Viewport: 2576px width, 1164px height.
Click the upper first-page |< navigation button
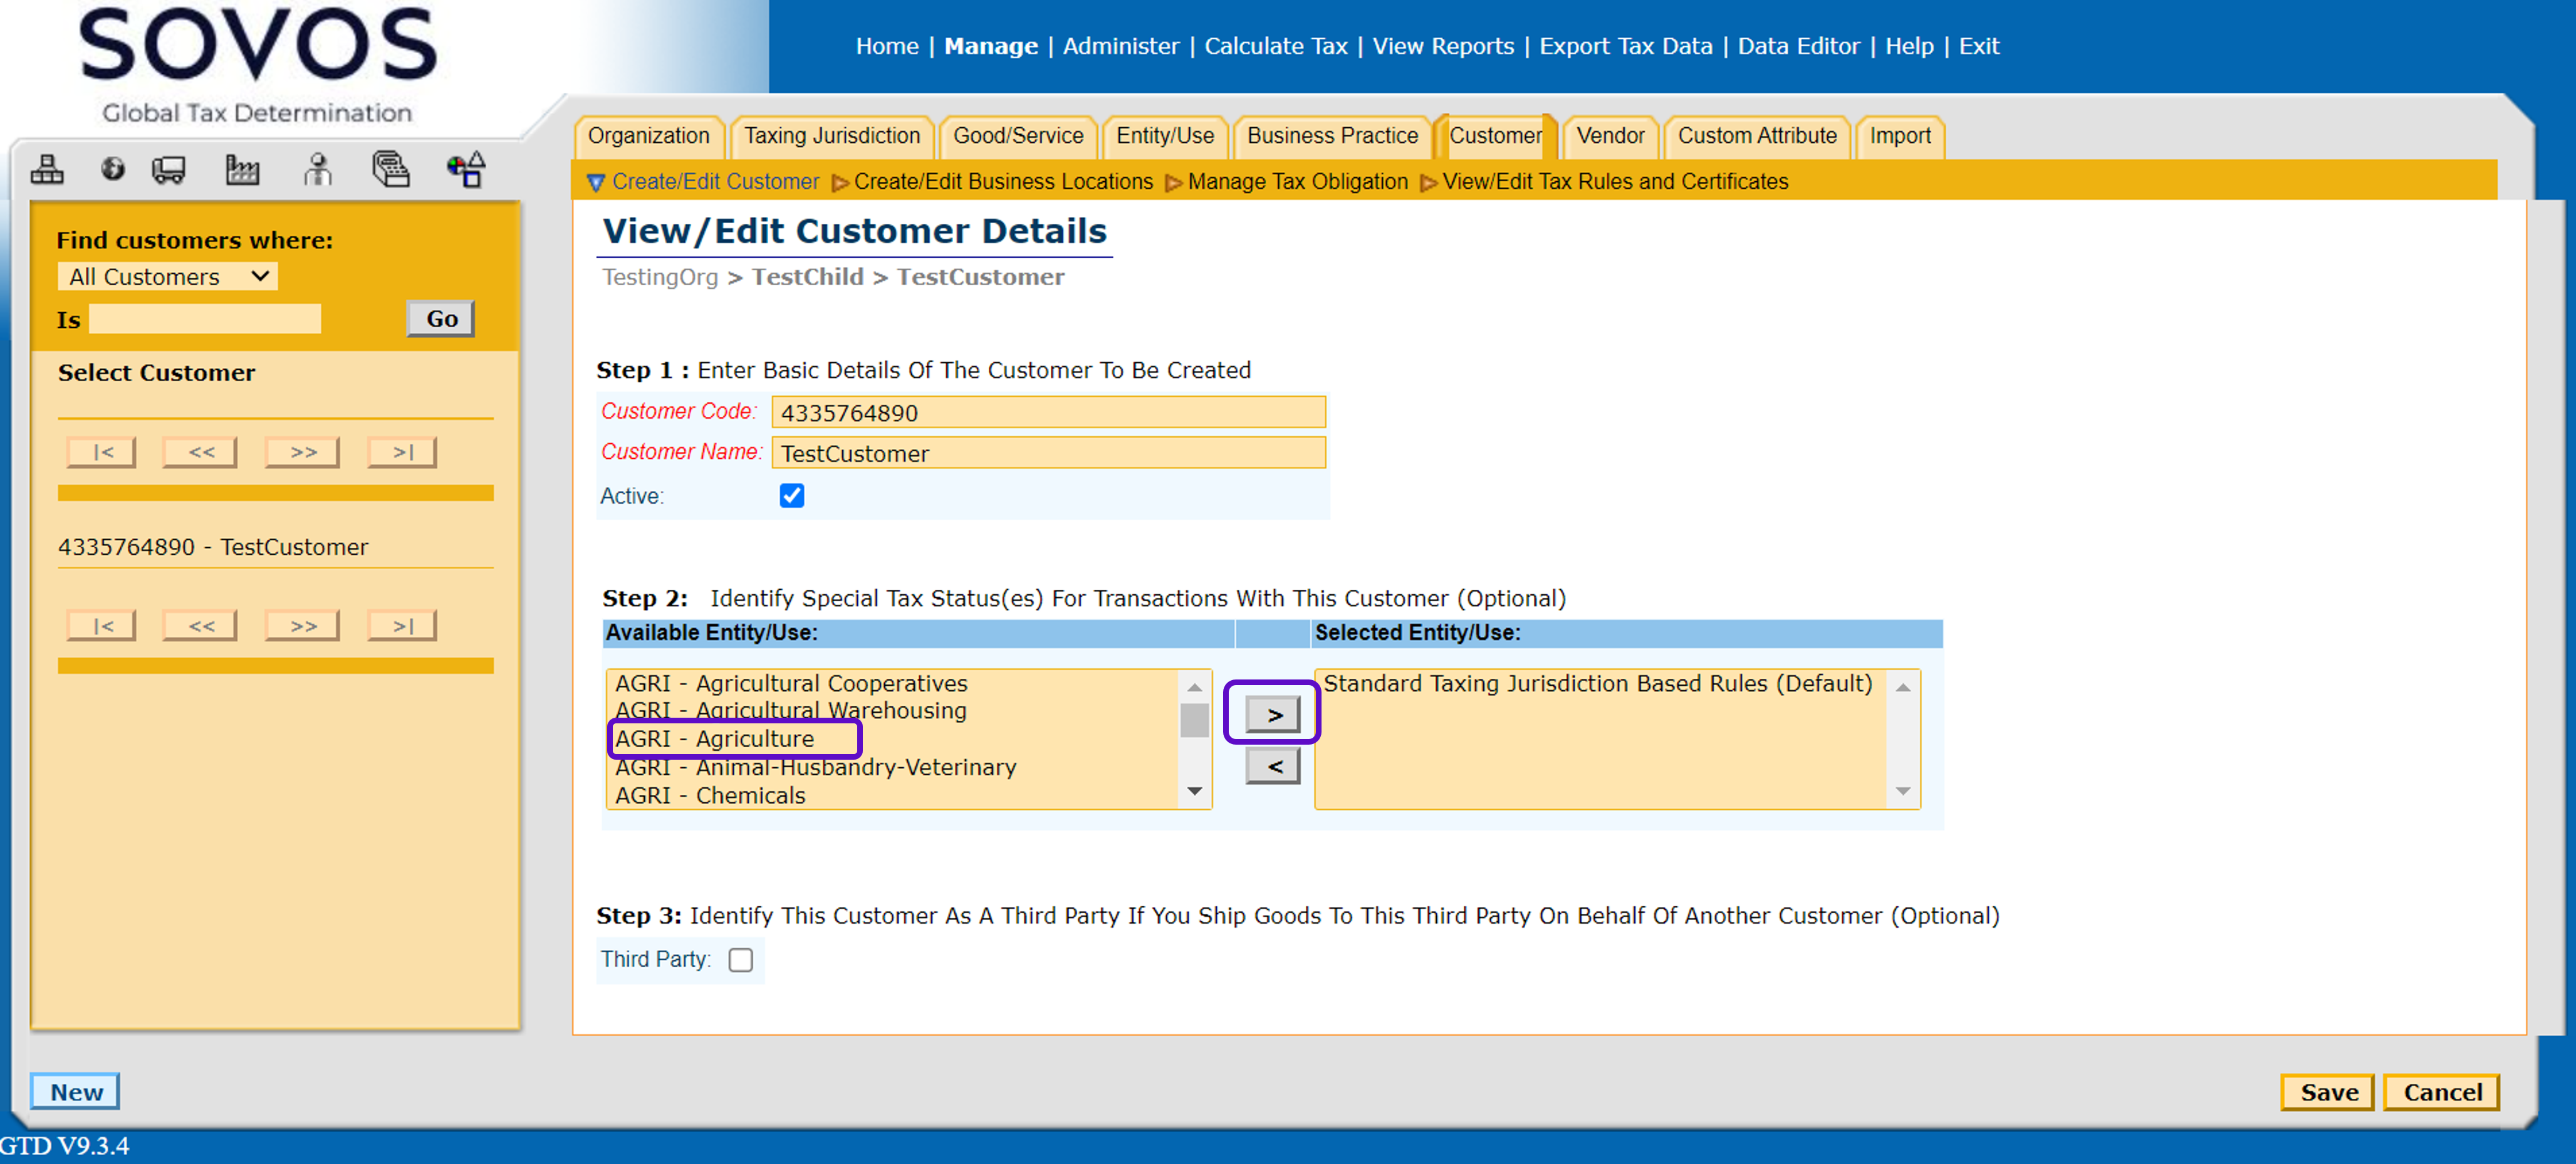click(x=102, y=452)
